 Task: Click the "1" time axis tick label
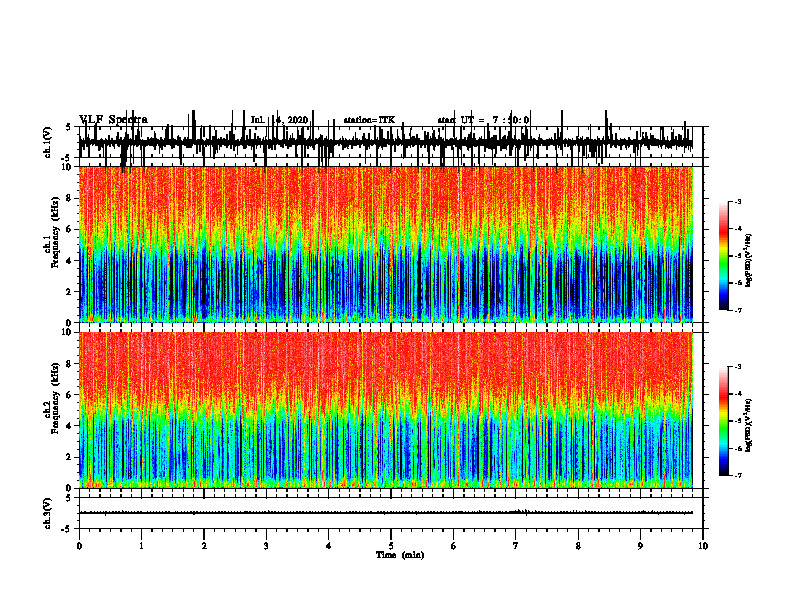coord(141,546)
